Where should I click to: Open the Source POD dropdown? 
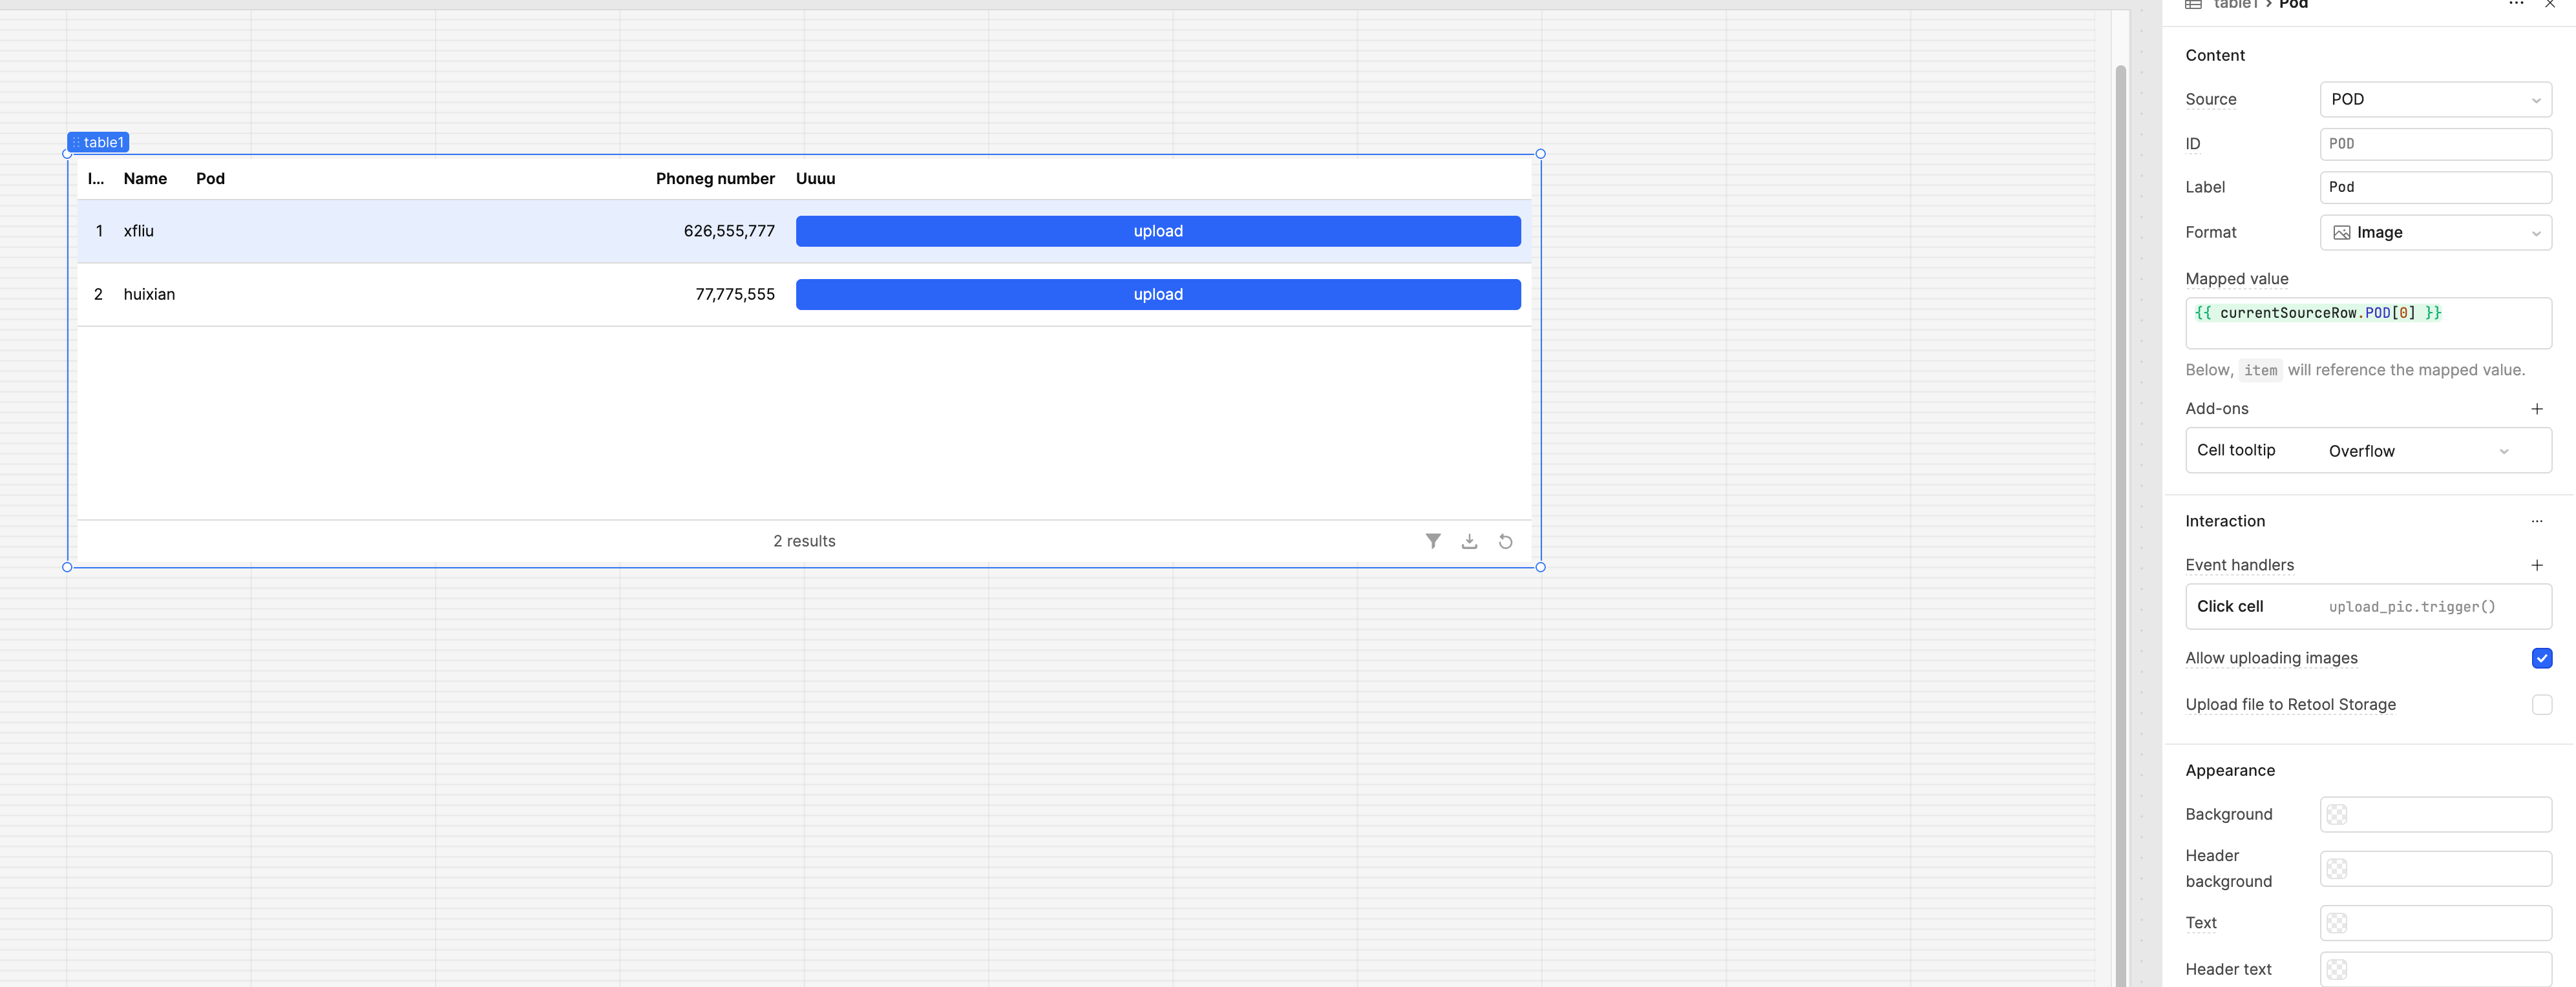[2435, 99]
